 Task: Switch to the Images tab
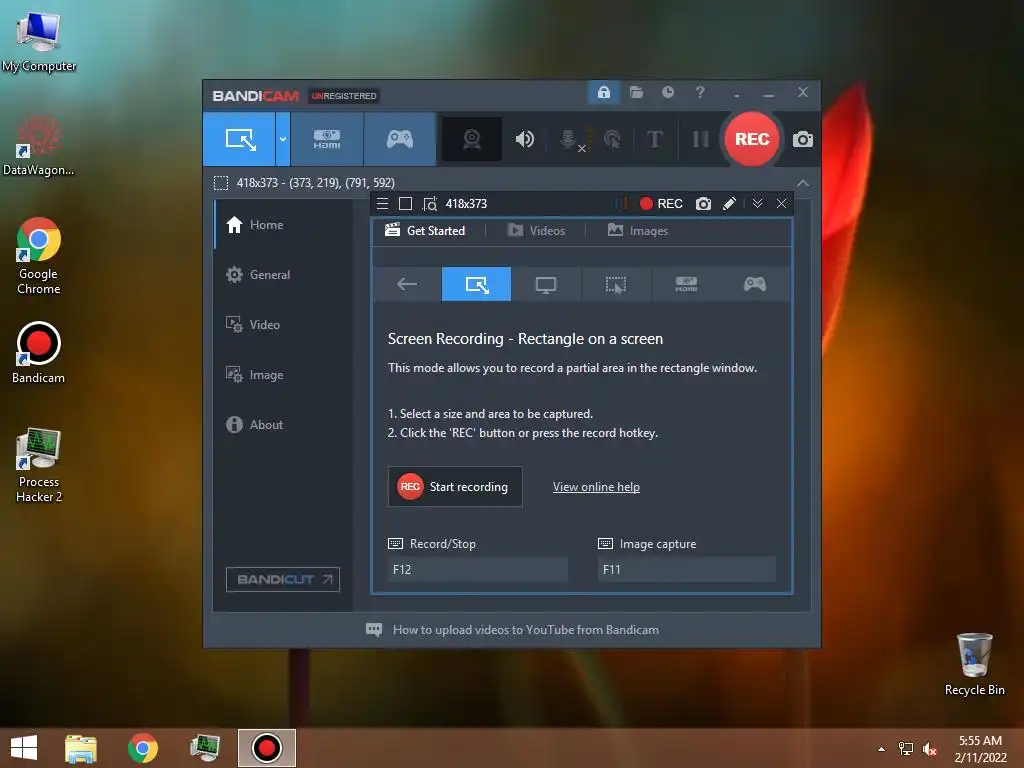click(x=638, y=231)
